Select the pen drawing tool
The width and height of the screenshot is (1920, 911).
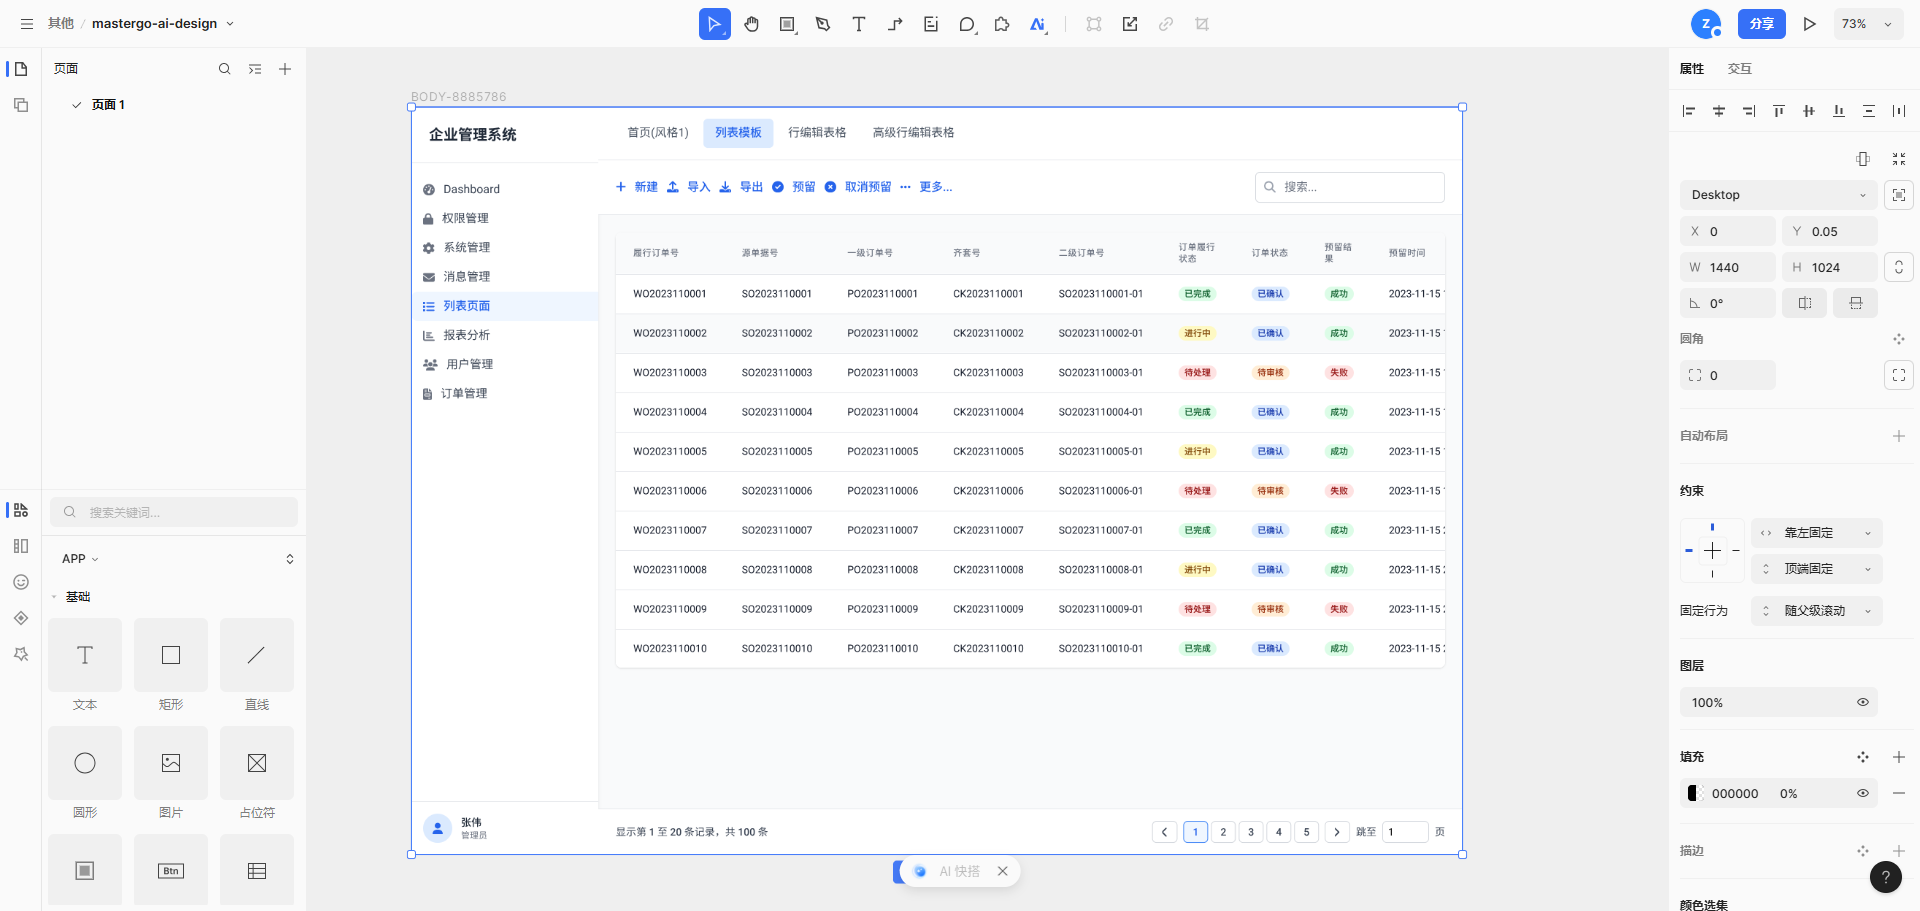coord(823,24)
